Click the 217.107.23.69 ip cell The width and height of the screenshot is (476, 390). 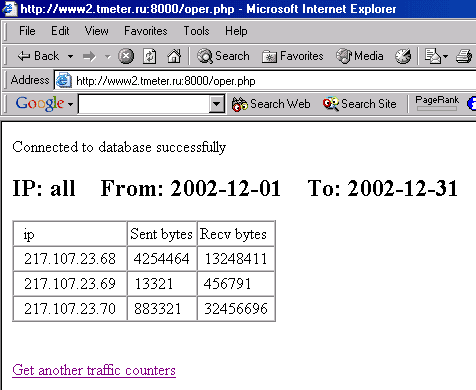point(70,284)
